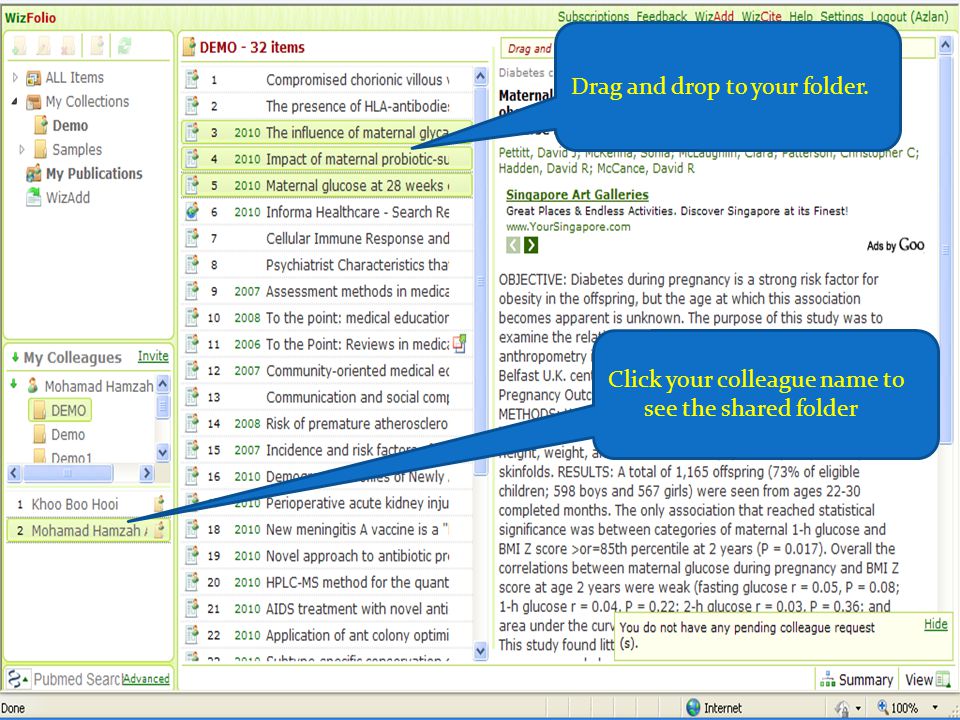Click the attachment icon on item 11
This screenshot has width=960, height=720.
tap(459, 343)
